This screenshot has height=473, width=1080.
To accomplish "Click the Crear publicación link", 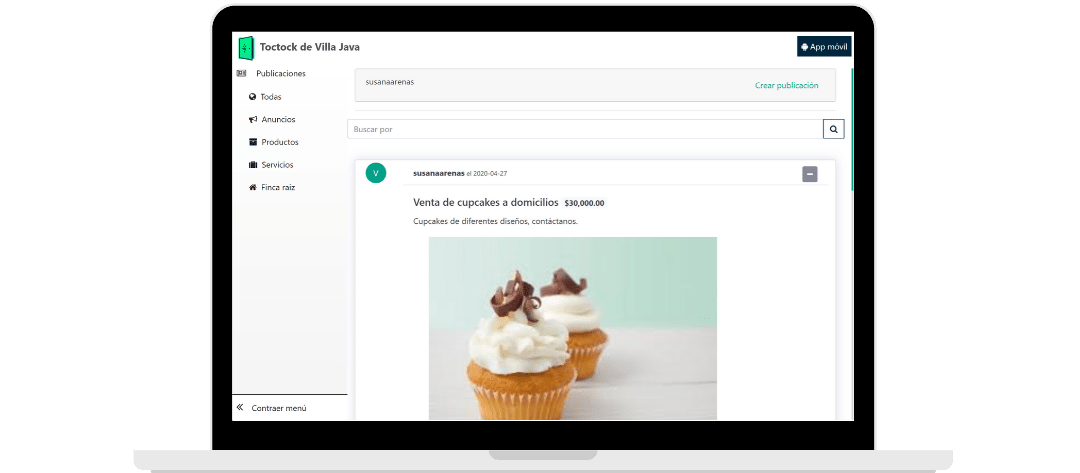I will click(x=786, y=86).
